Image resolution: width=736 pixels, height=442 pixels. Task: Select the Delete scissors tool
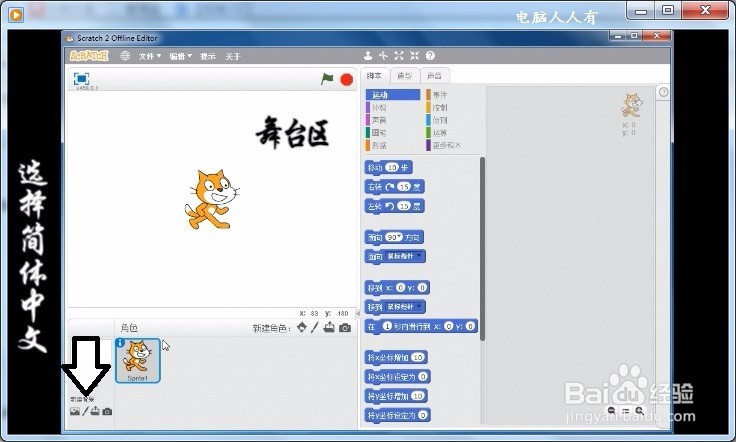383,56
